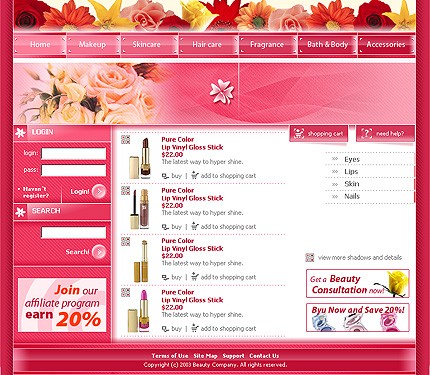This screenshot has height=375, width=430.
Task: Click the flower icon beside SEARCH heading
Action: click(20, 212)
